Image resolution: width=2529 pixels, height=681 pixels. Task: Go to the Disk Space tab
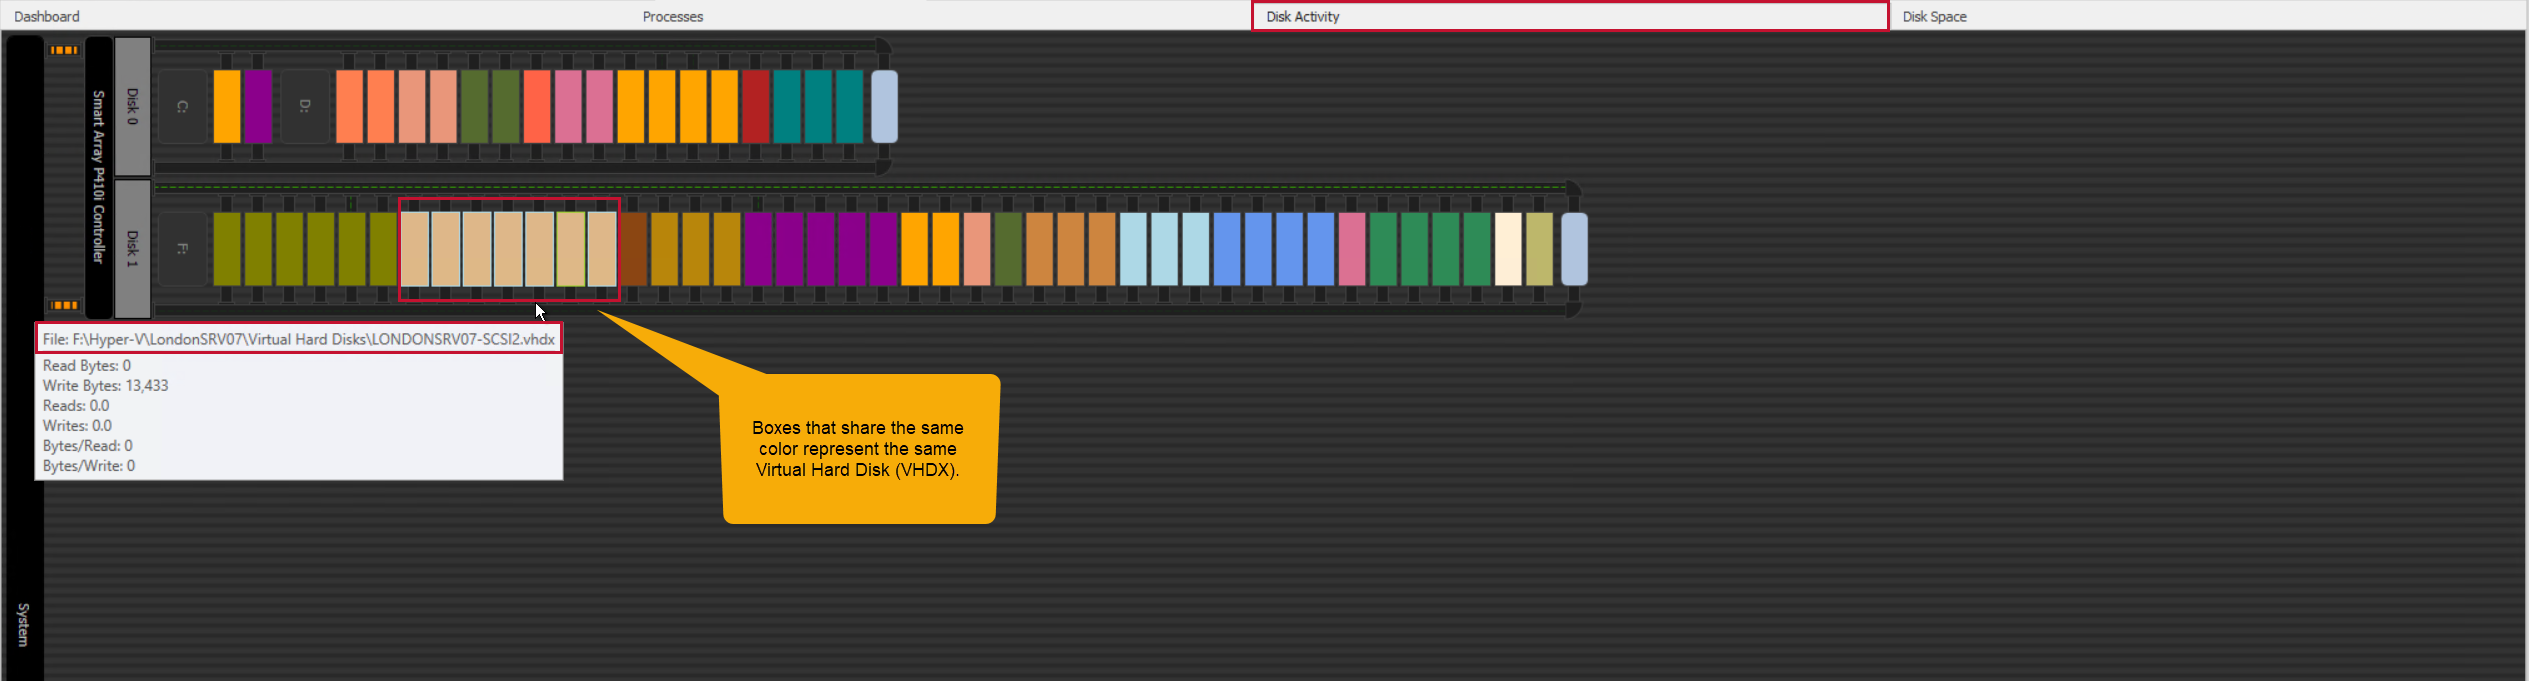[x=1934, y=16]
